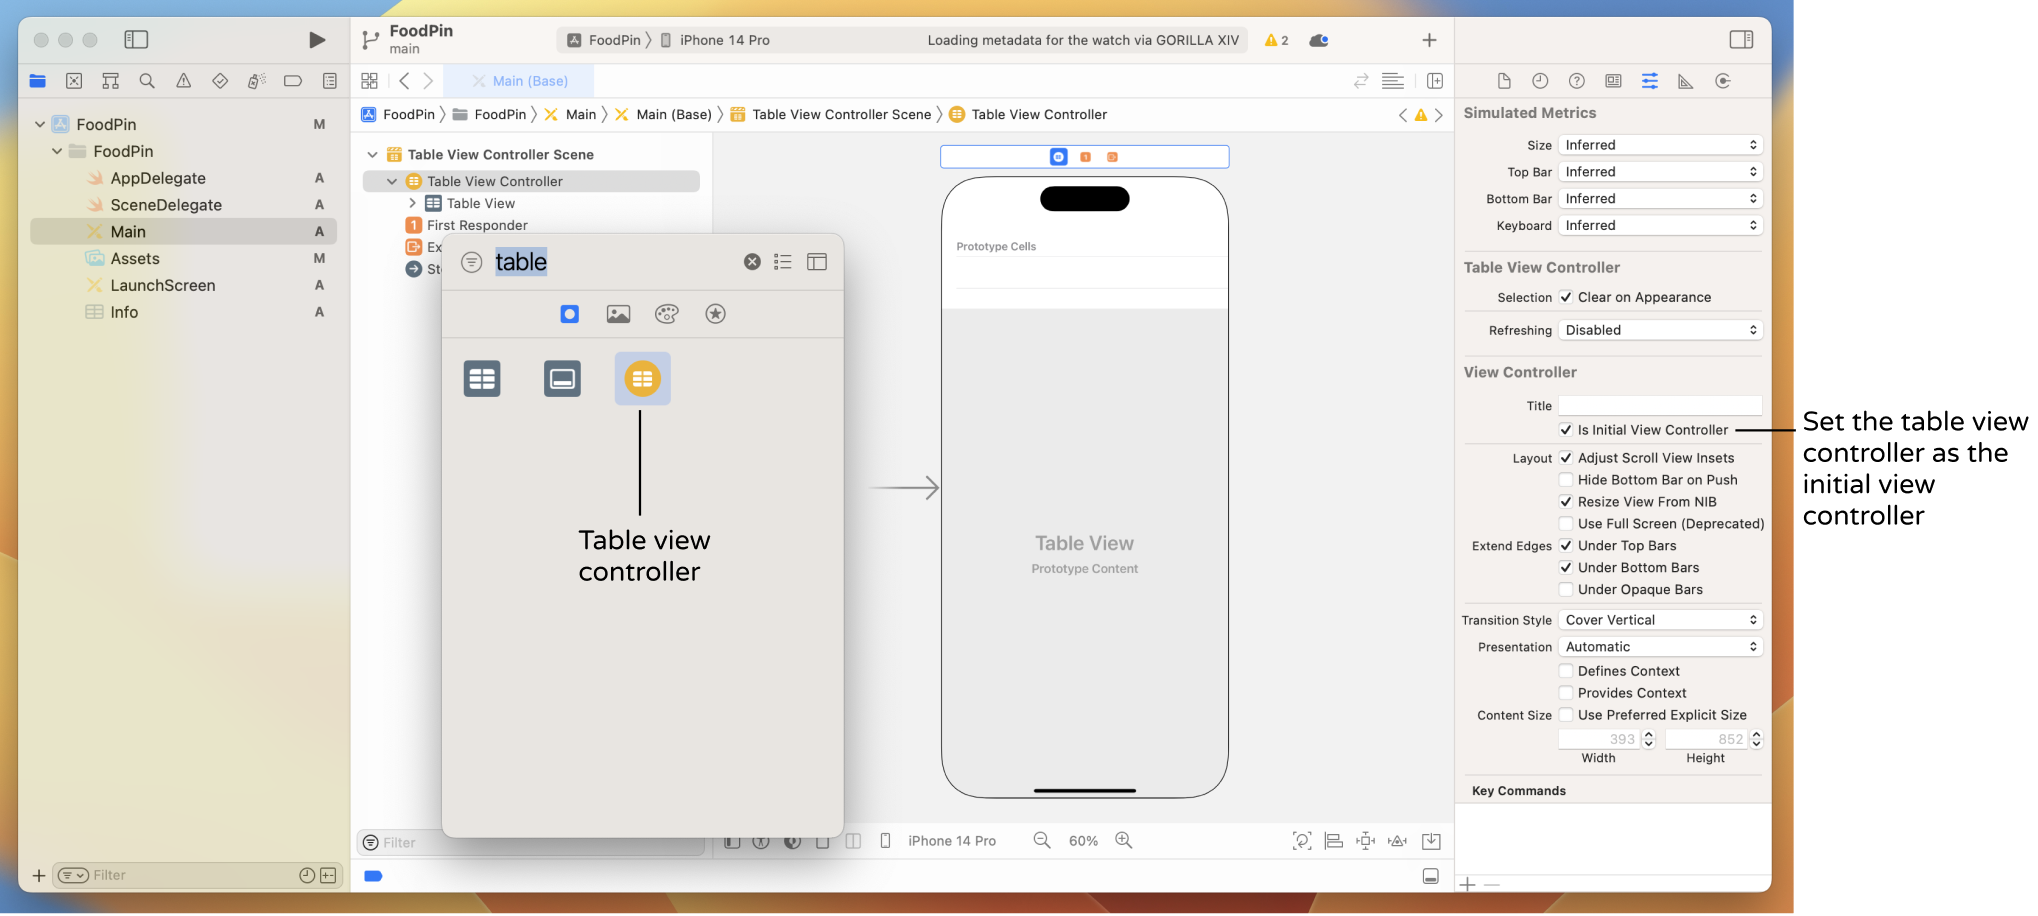This screenshot has height=916, width=2038.
Task: Enable Hide Bottom Bar on Push
Action: 1566,480
